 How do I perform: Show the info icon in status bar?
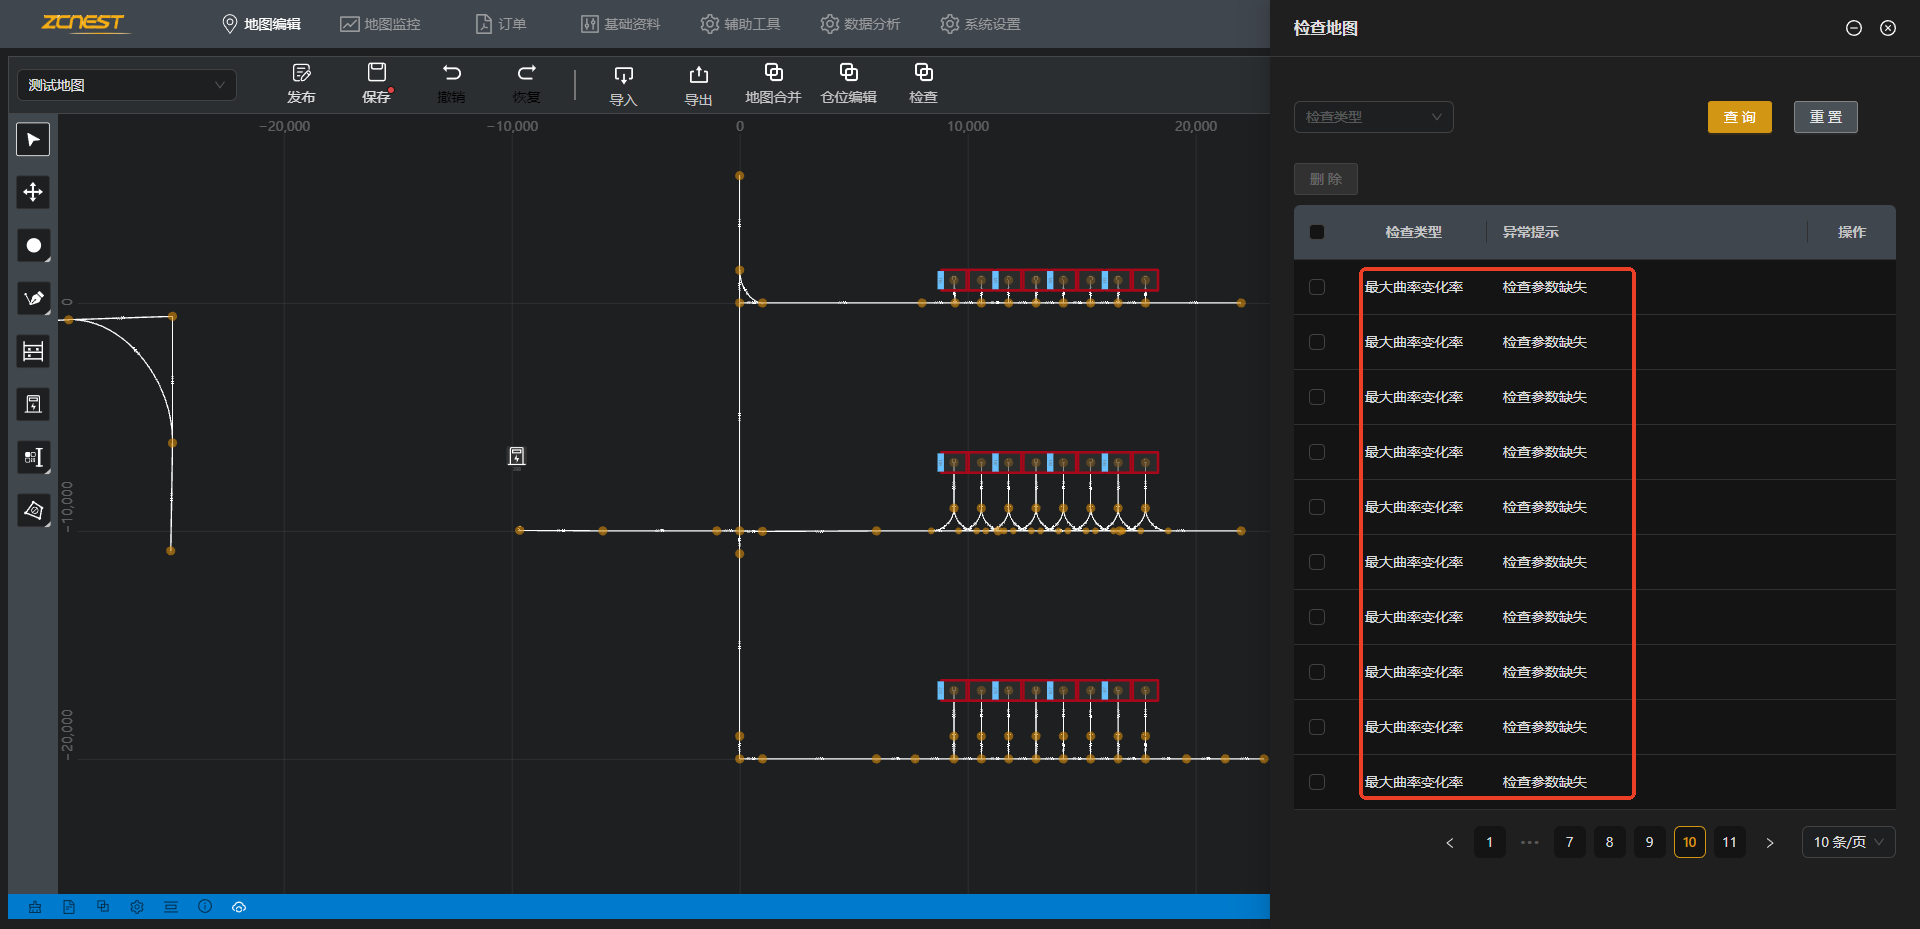(205, 907)
